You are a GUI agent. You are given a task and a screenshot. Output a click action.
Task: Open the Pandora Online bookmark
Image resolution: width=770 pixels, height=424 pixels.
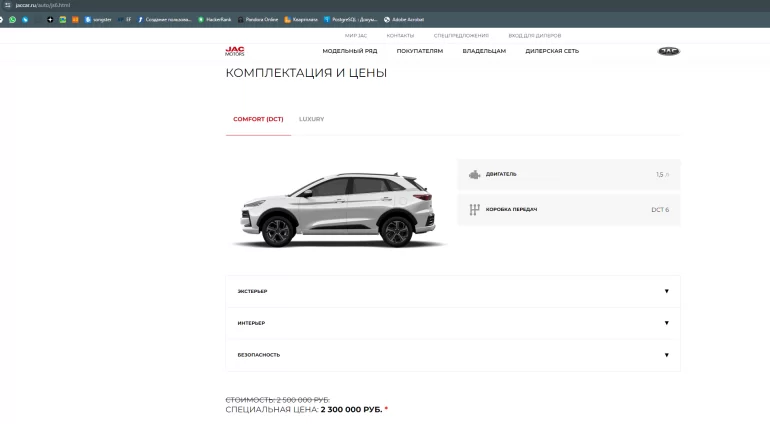tap(258, 19)
